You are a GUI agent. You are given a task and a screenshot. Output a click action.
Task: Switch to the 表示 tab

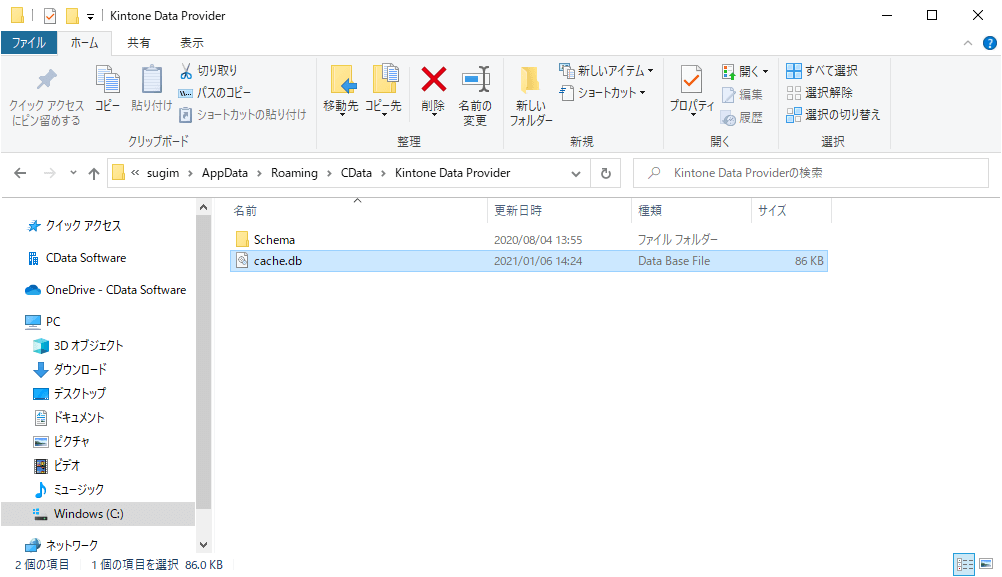pos(192,43)
